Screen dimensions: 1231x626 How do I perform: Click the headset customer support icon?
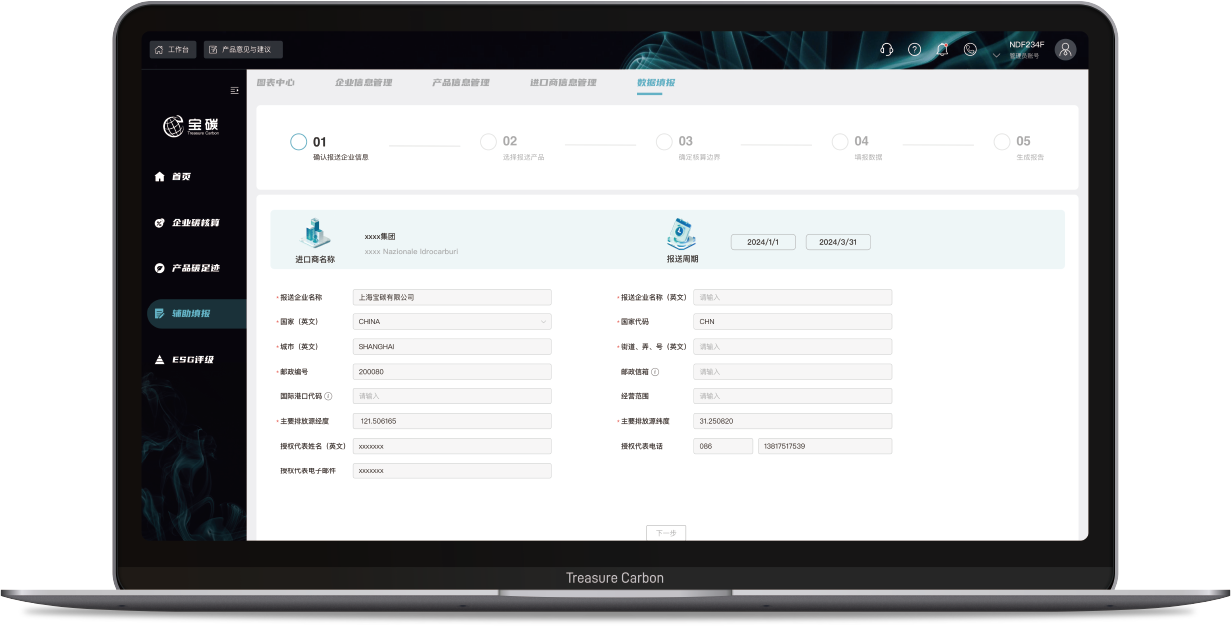click(x=886, y=49)
